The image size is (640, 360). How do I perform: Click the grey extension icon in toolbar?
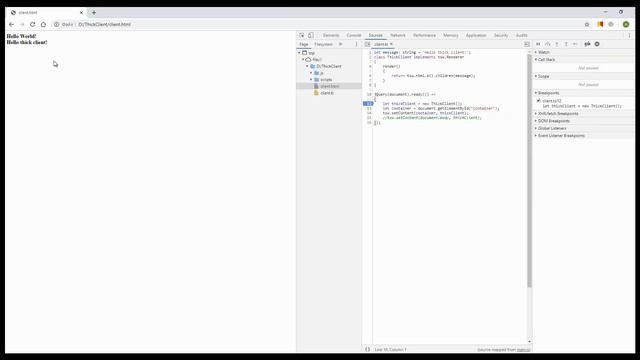coord(611,24)
